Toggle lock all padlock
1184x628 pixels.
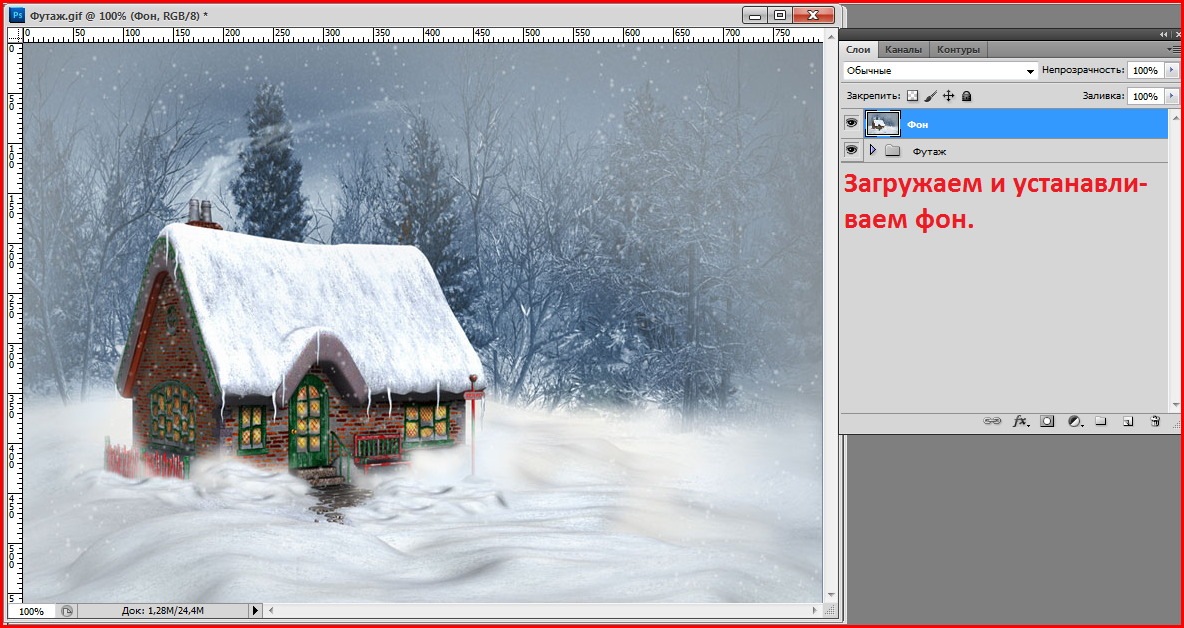click(x=966, y=96)
